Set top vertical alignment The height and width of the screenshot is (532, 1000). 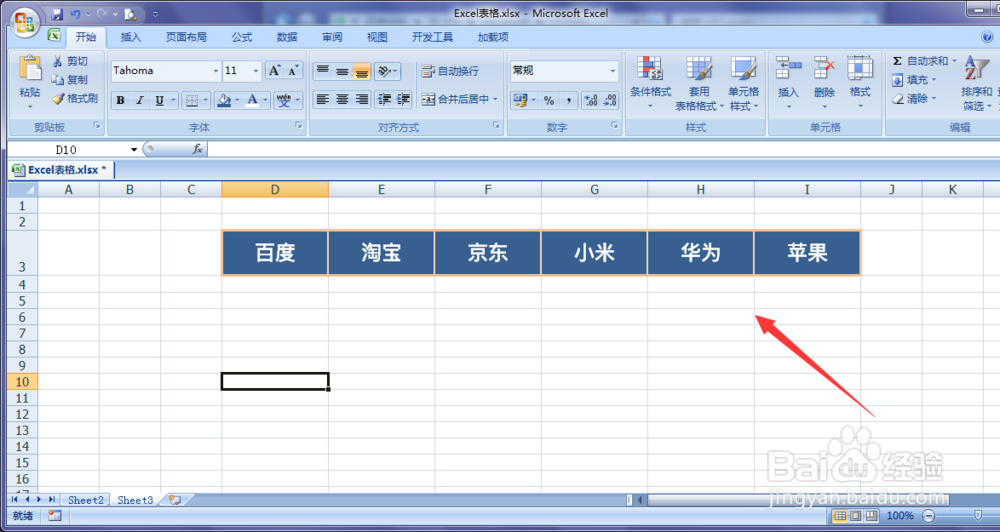pos(323,71)
